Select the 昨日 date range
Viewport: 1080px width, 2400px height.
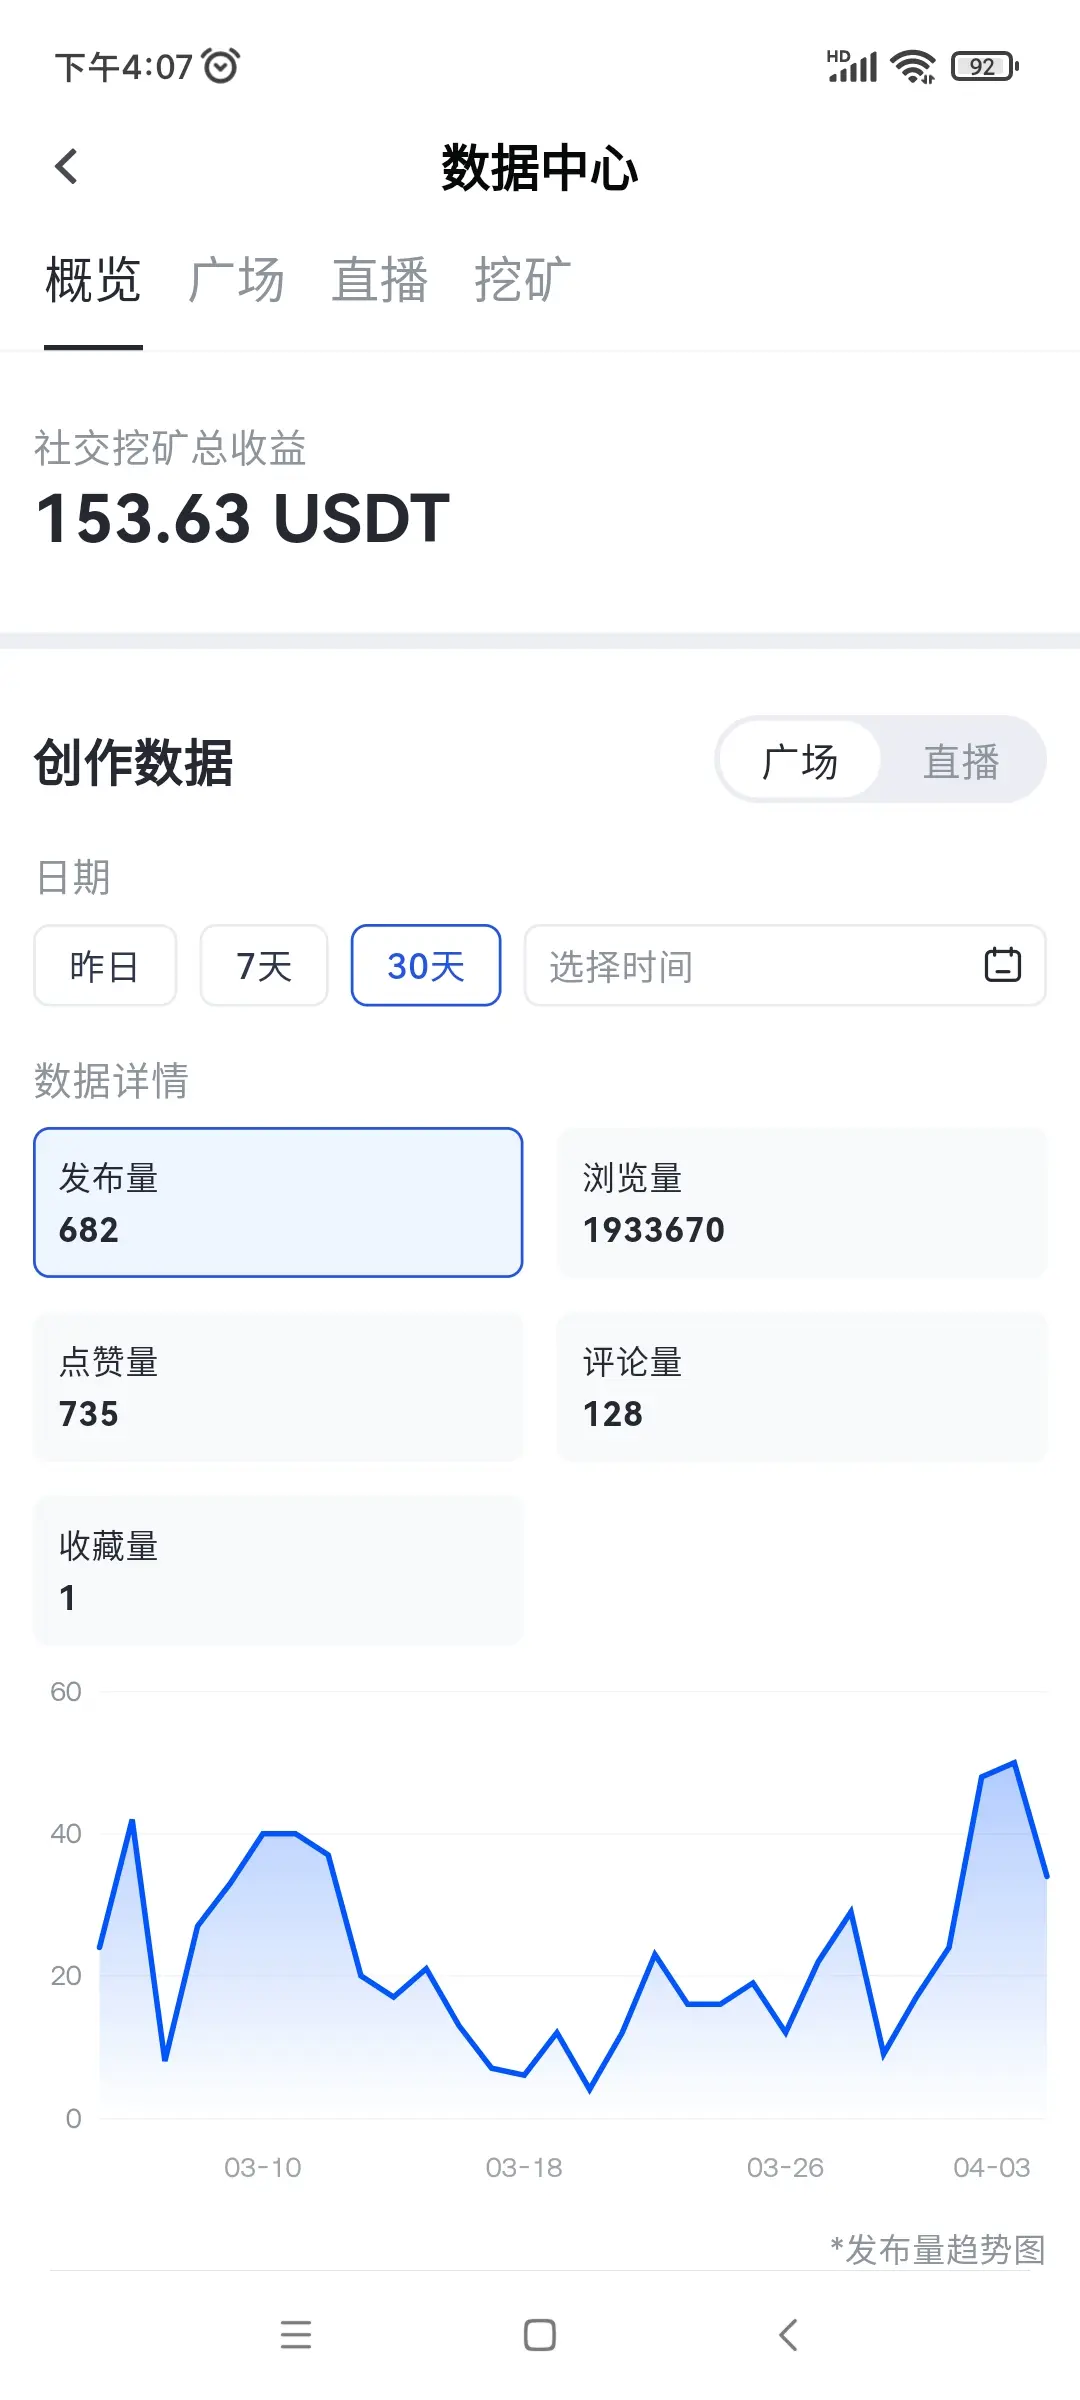click(105, 966)
